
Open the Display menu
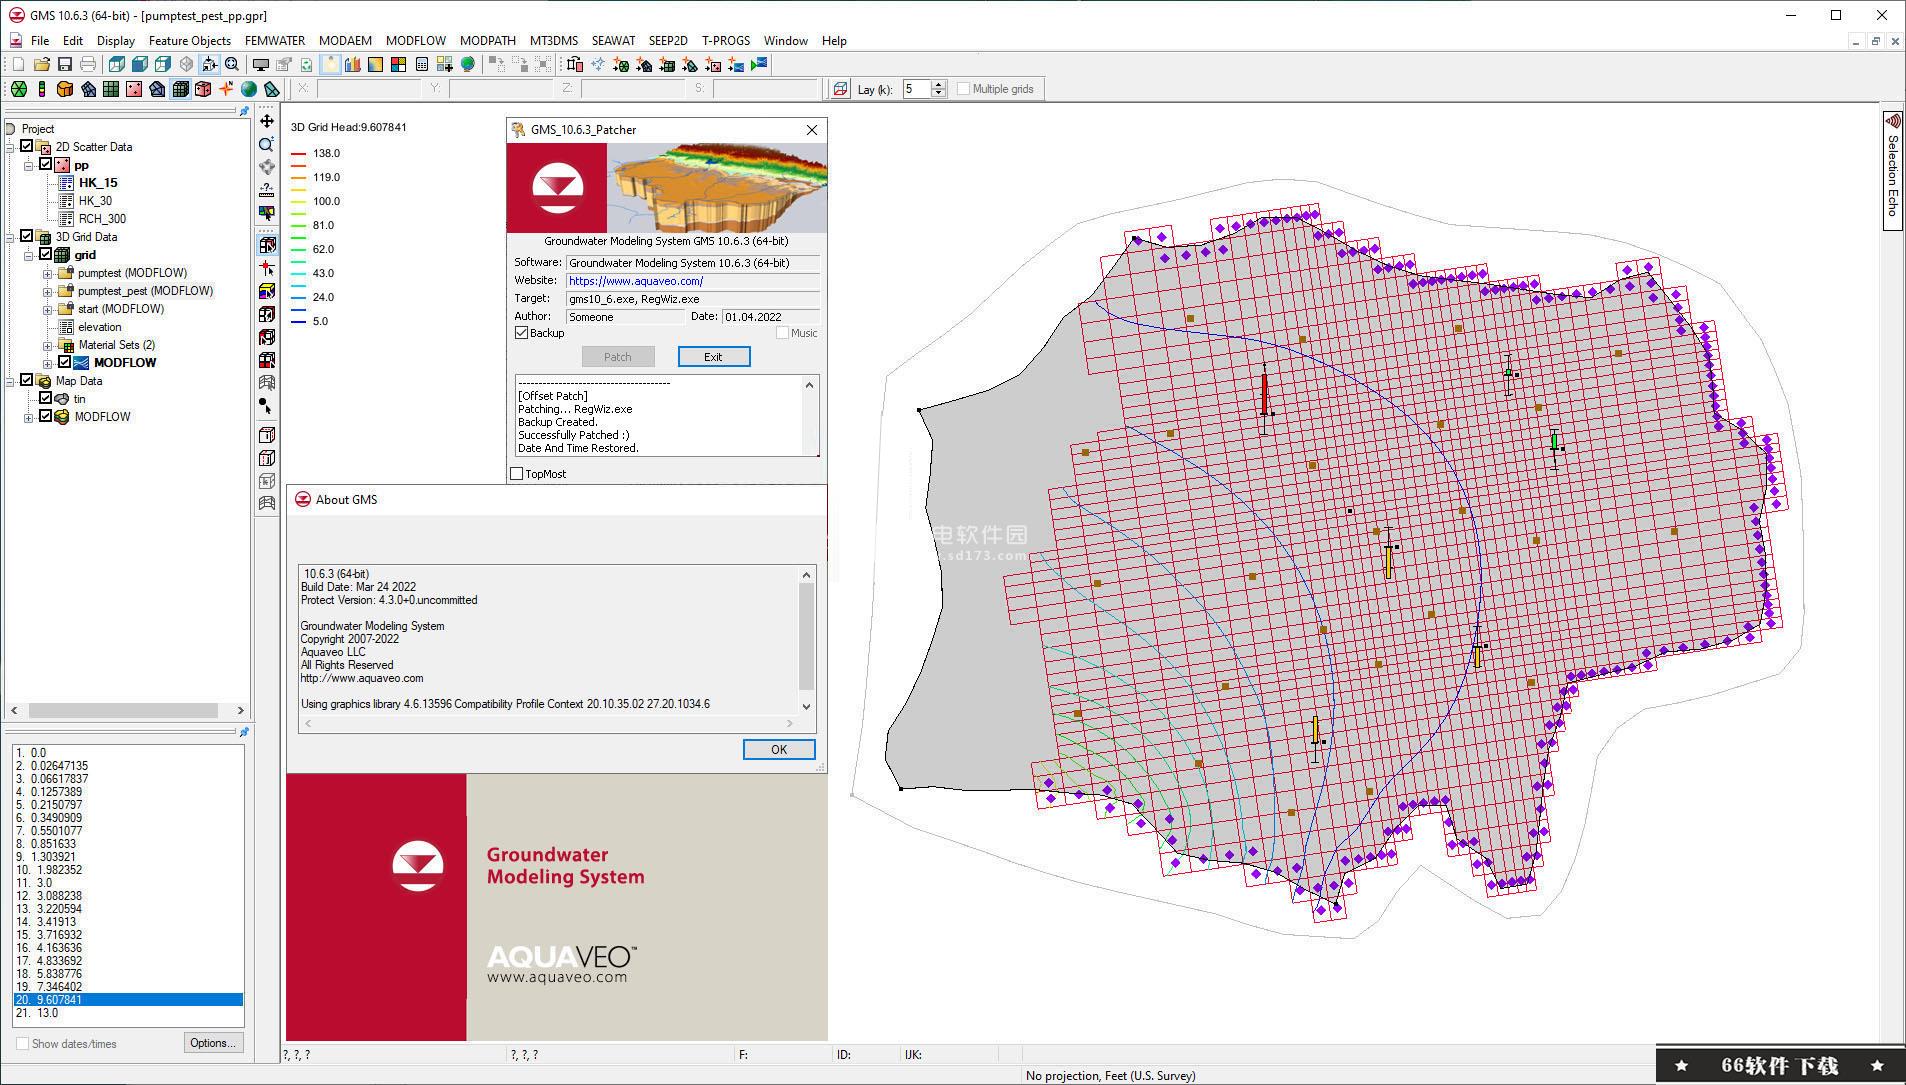116,41
